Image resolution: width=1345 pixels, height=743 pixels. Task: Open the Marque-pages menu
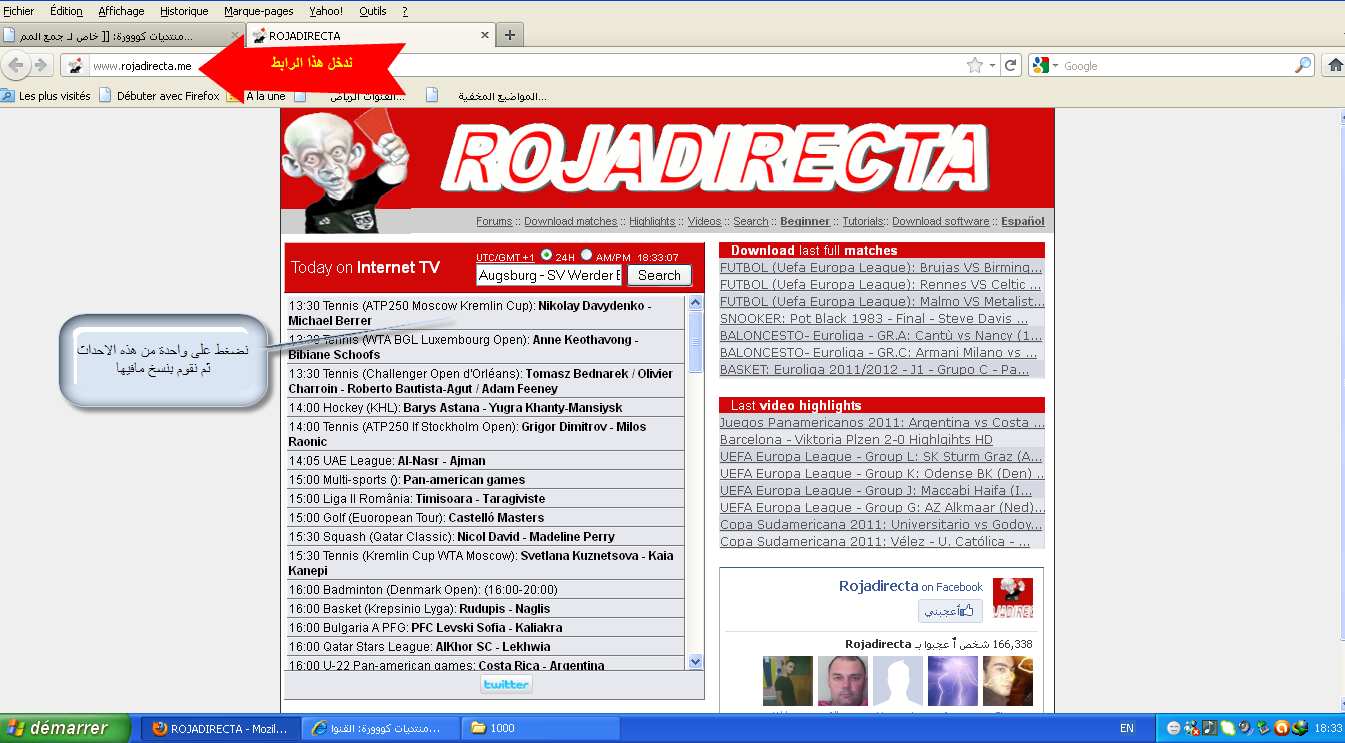point(259,11)
